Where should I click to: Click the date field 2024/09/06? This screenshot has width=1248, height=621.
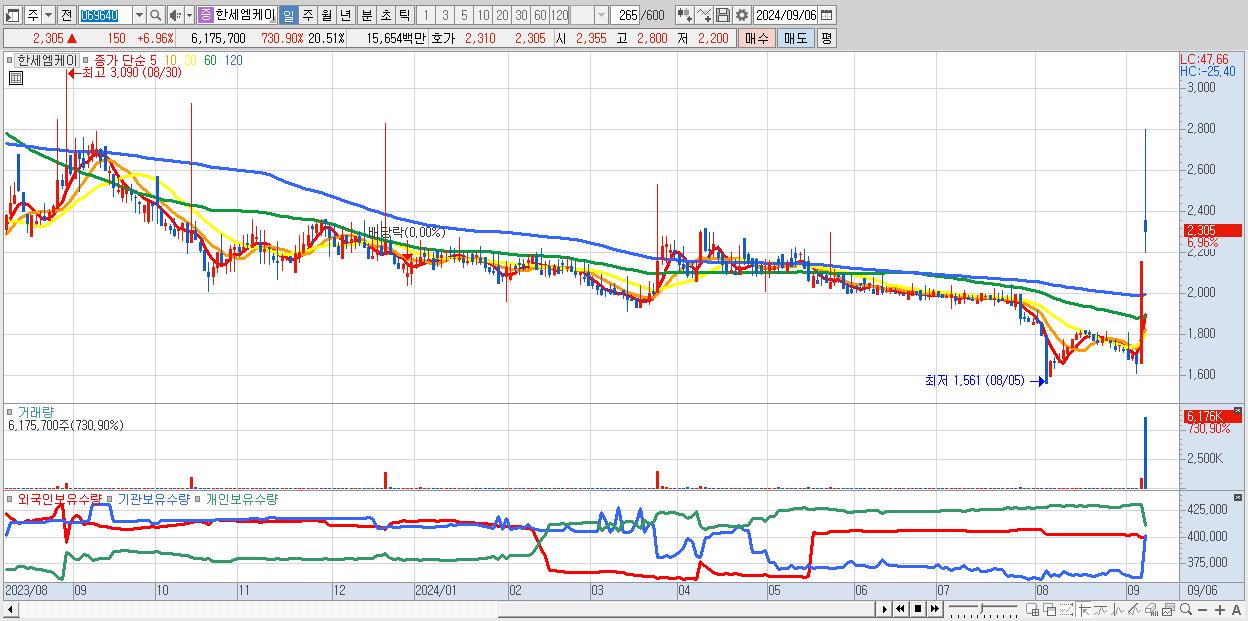coord(786,15)
